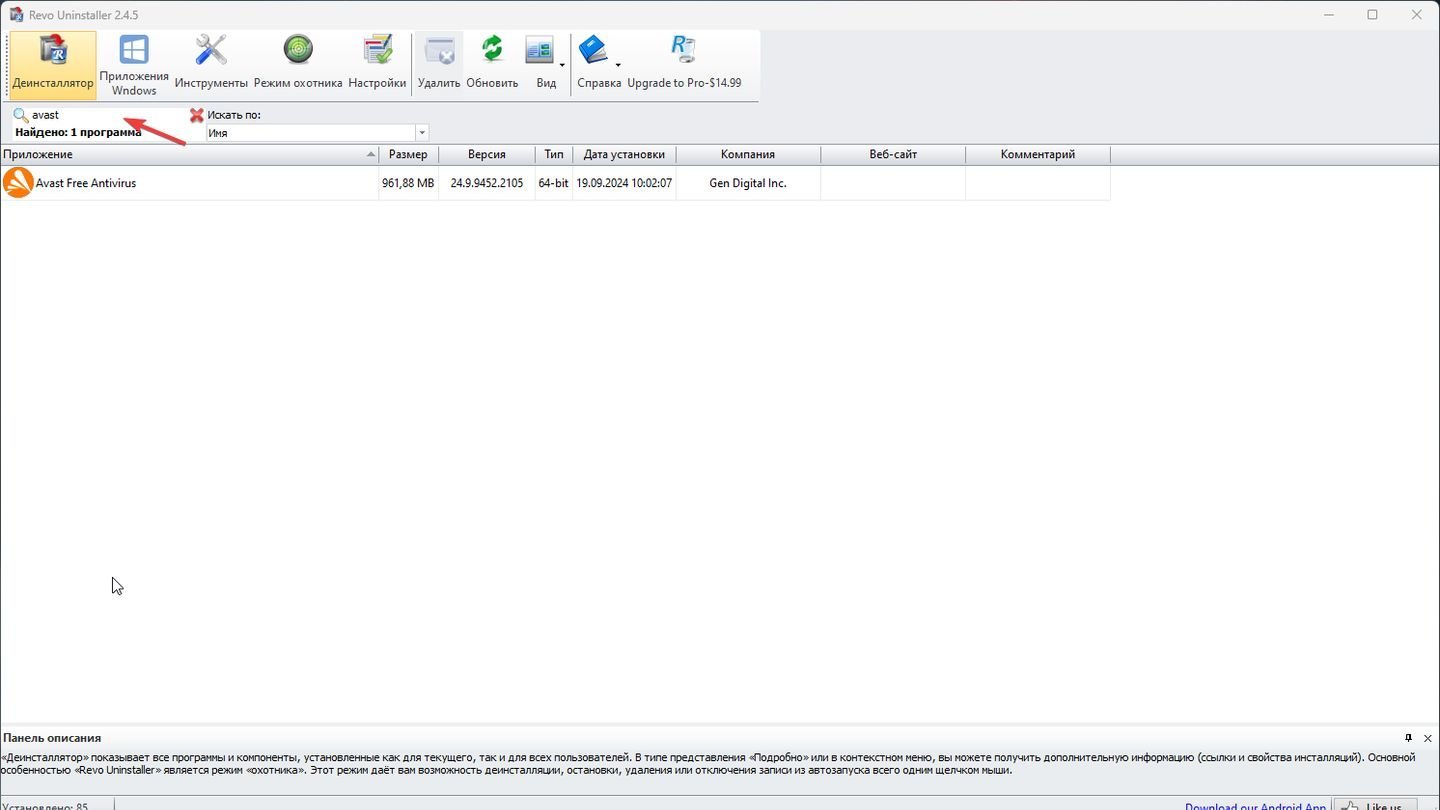
Task: Select the Avast Free Antivirus row
Action: point(555,183)
